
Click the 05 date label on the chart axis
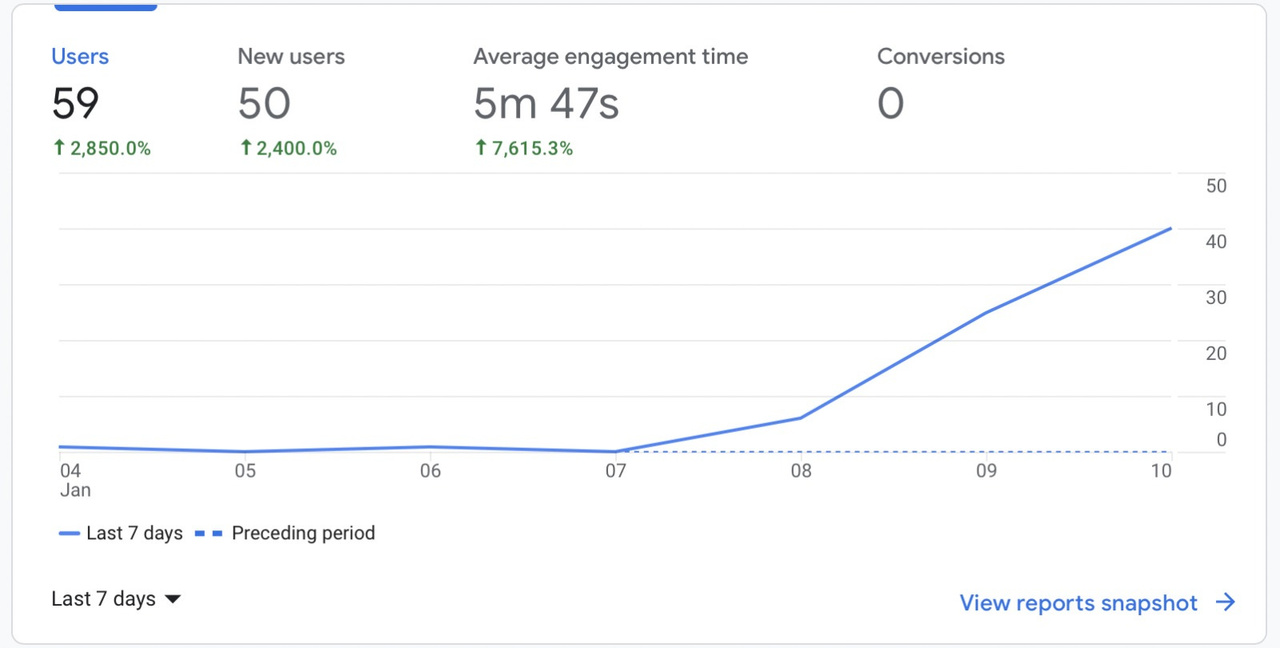click(x=245, y=471)
